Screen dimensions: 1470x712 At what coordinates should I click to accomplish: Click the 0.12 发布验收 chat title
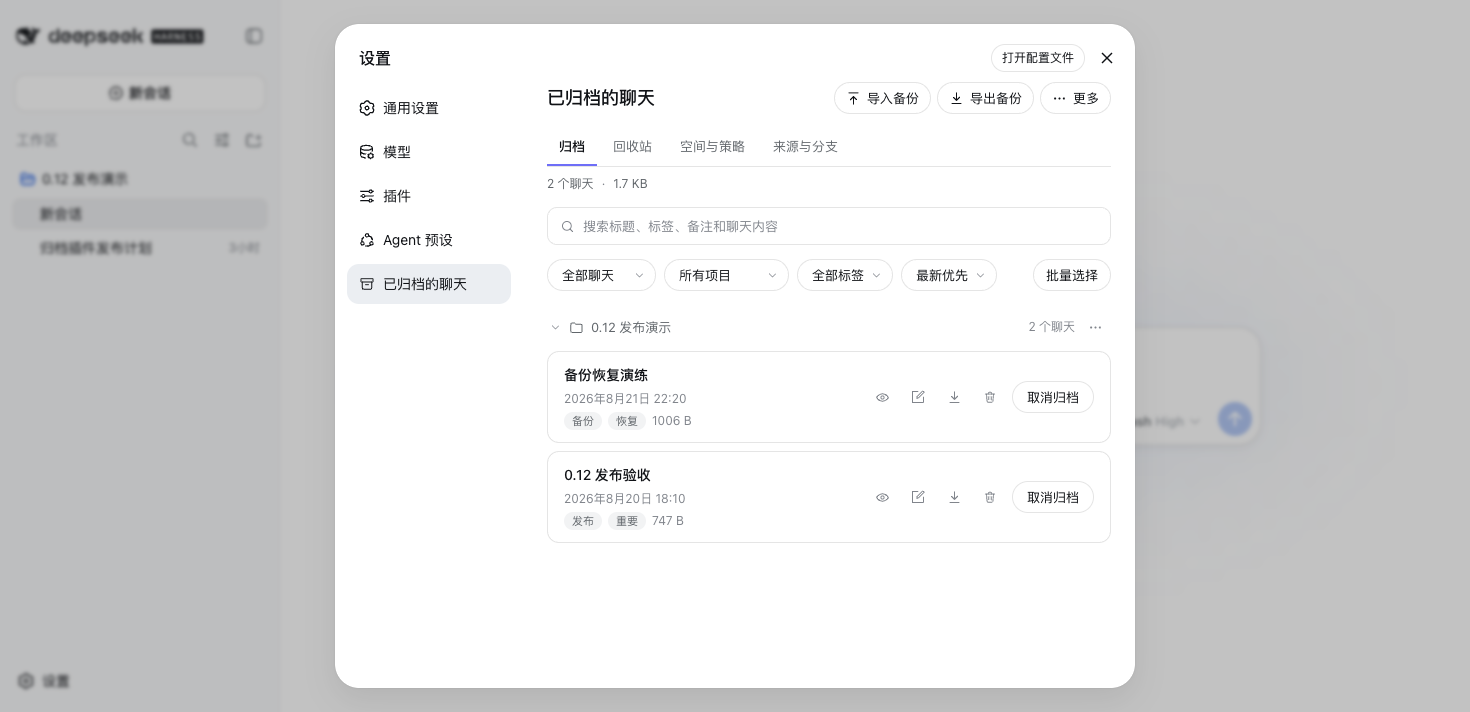click(607, 475)
